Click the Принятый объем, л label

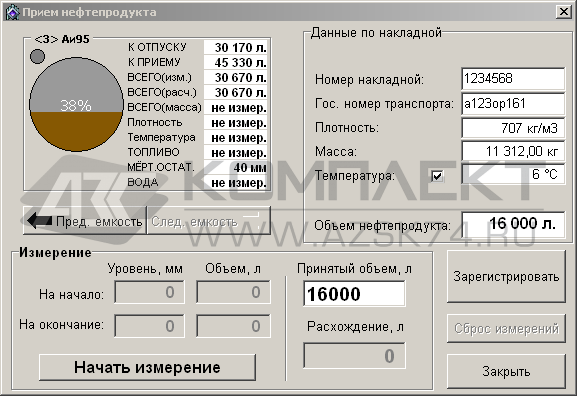tap(354, 269)
